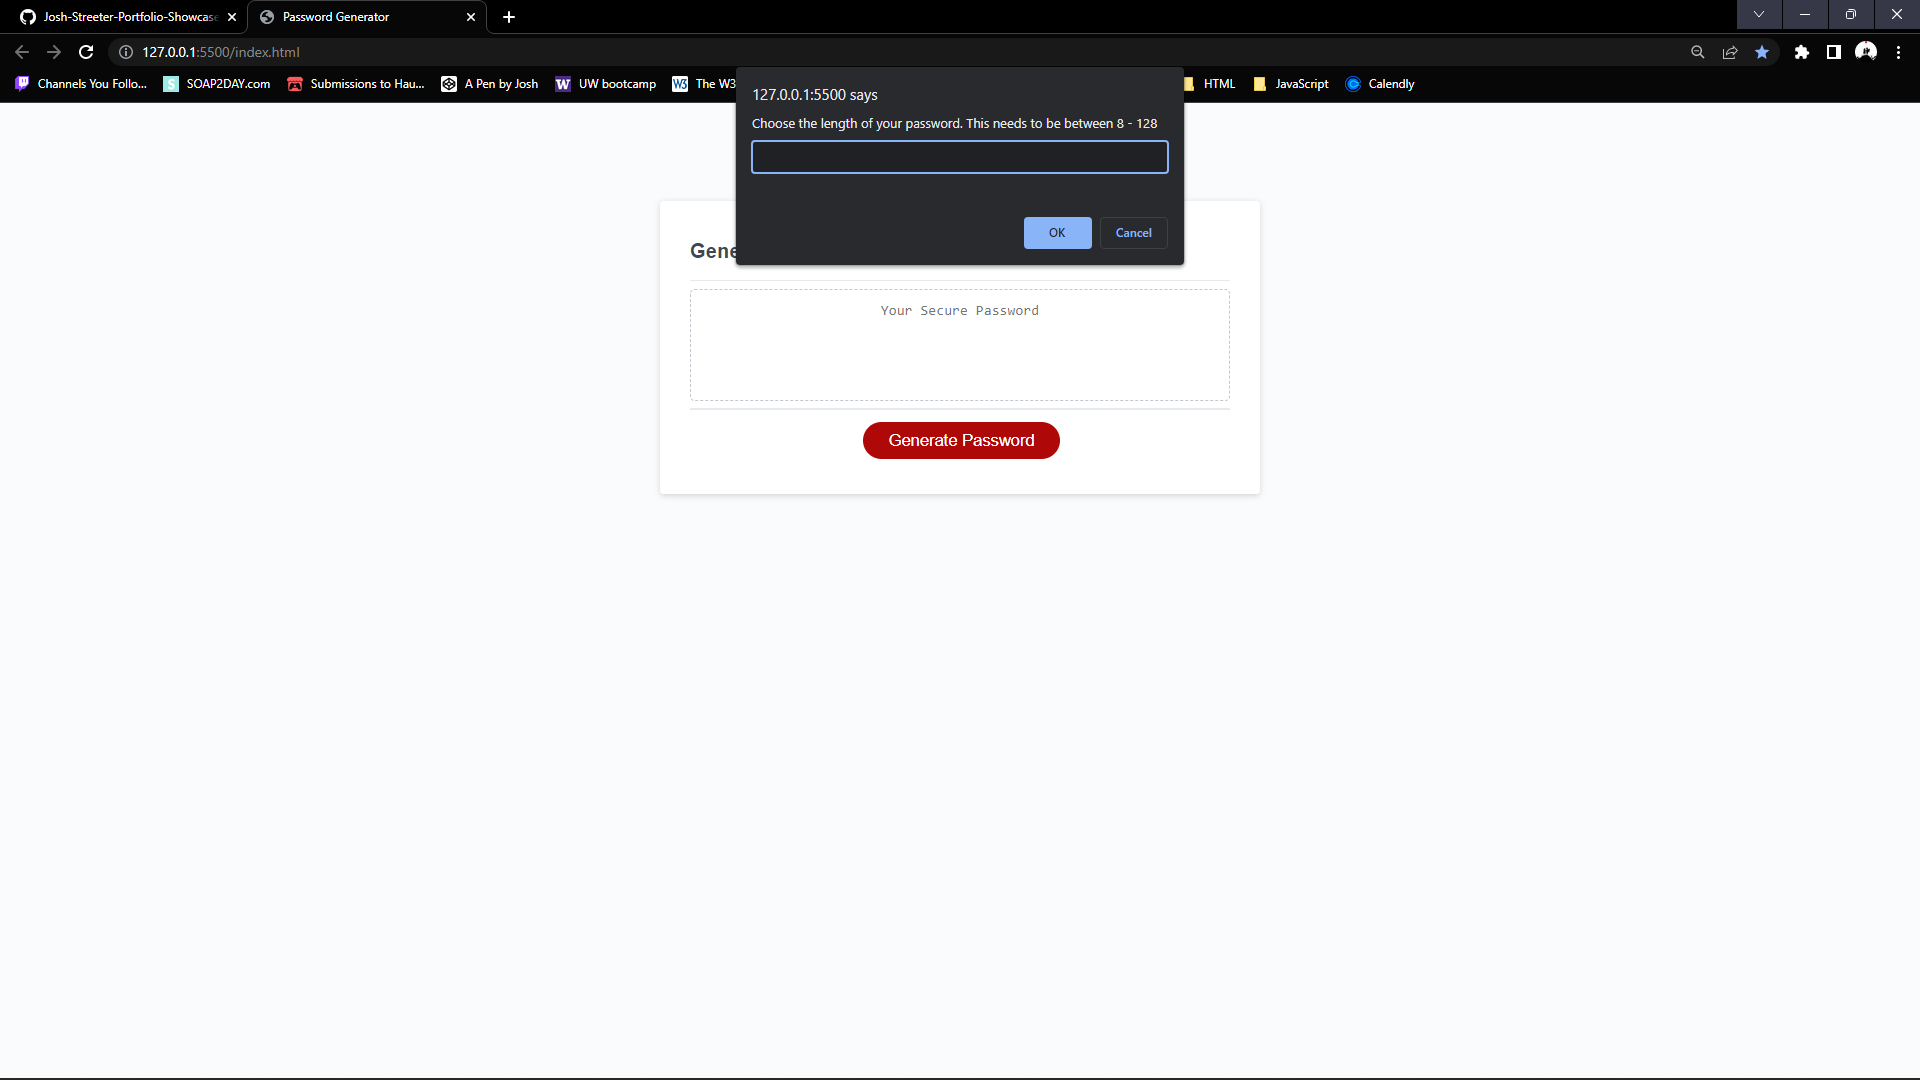Open the UW bootcamp bookmark
The width and height of the screenshot is (1920, 1080).
[x=605, y=84]
